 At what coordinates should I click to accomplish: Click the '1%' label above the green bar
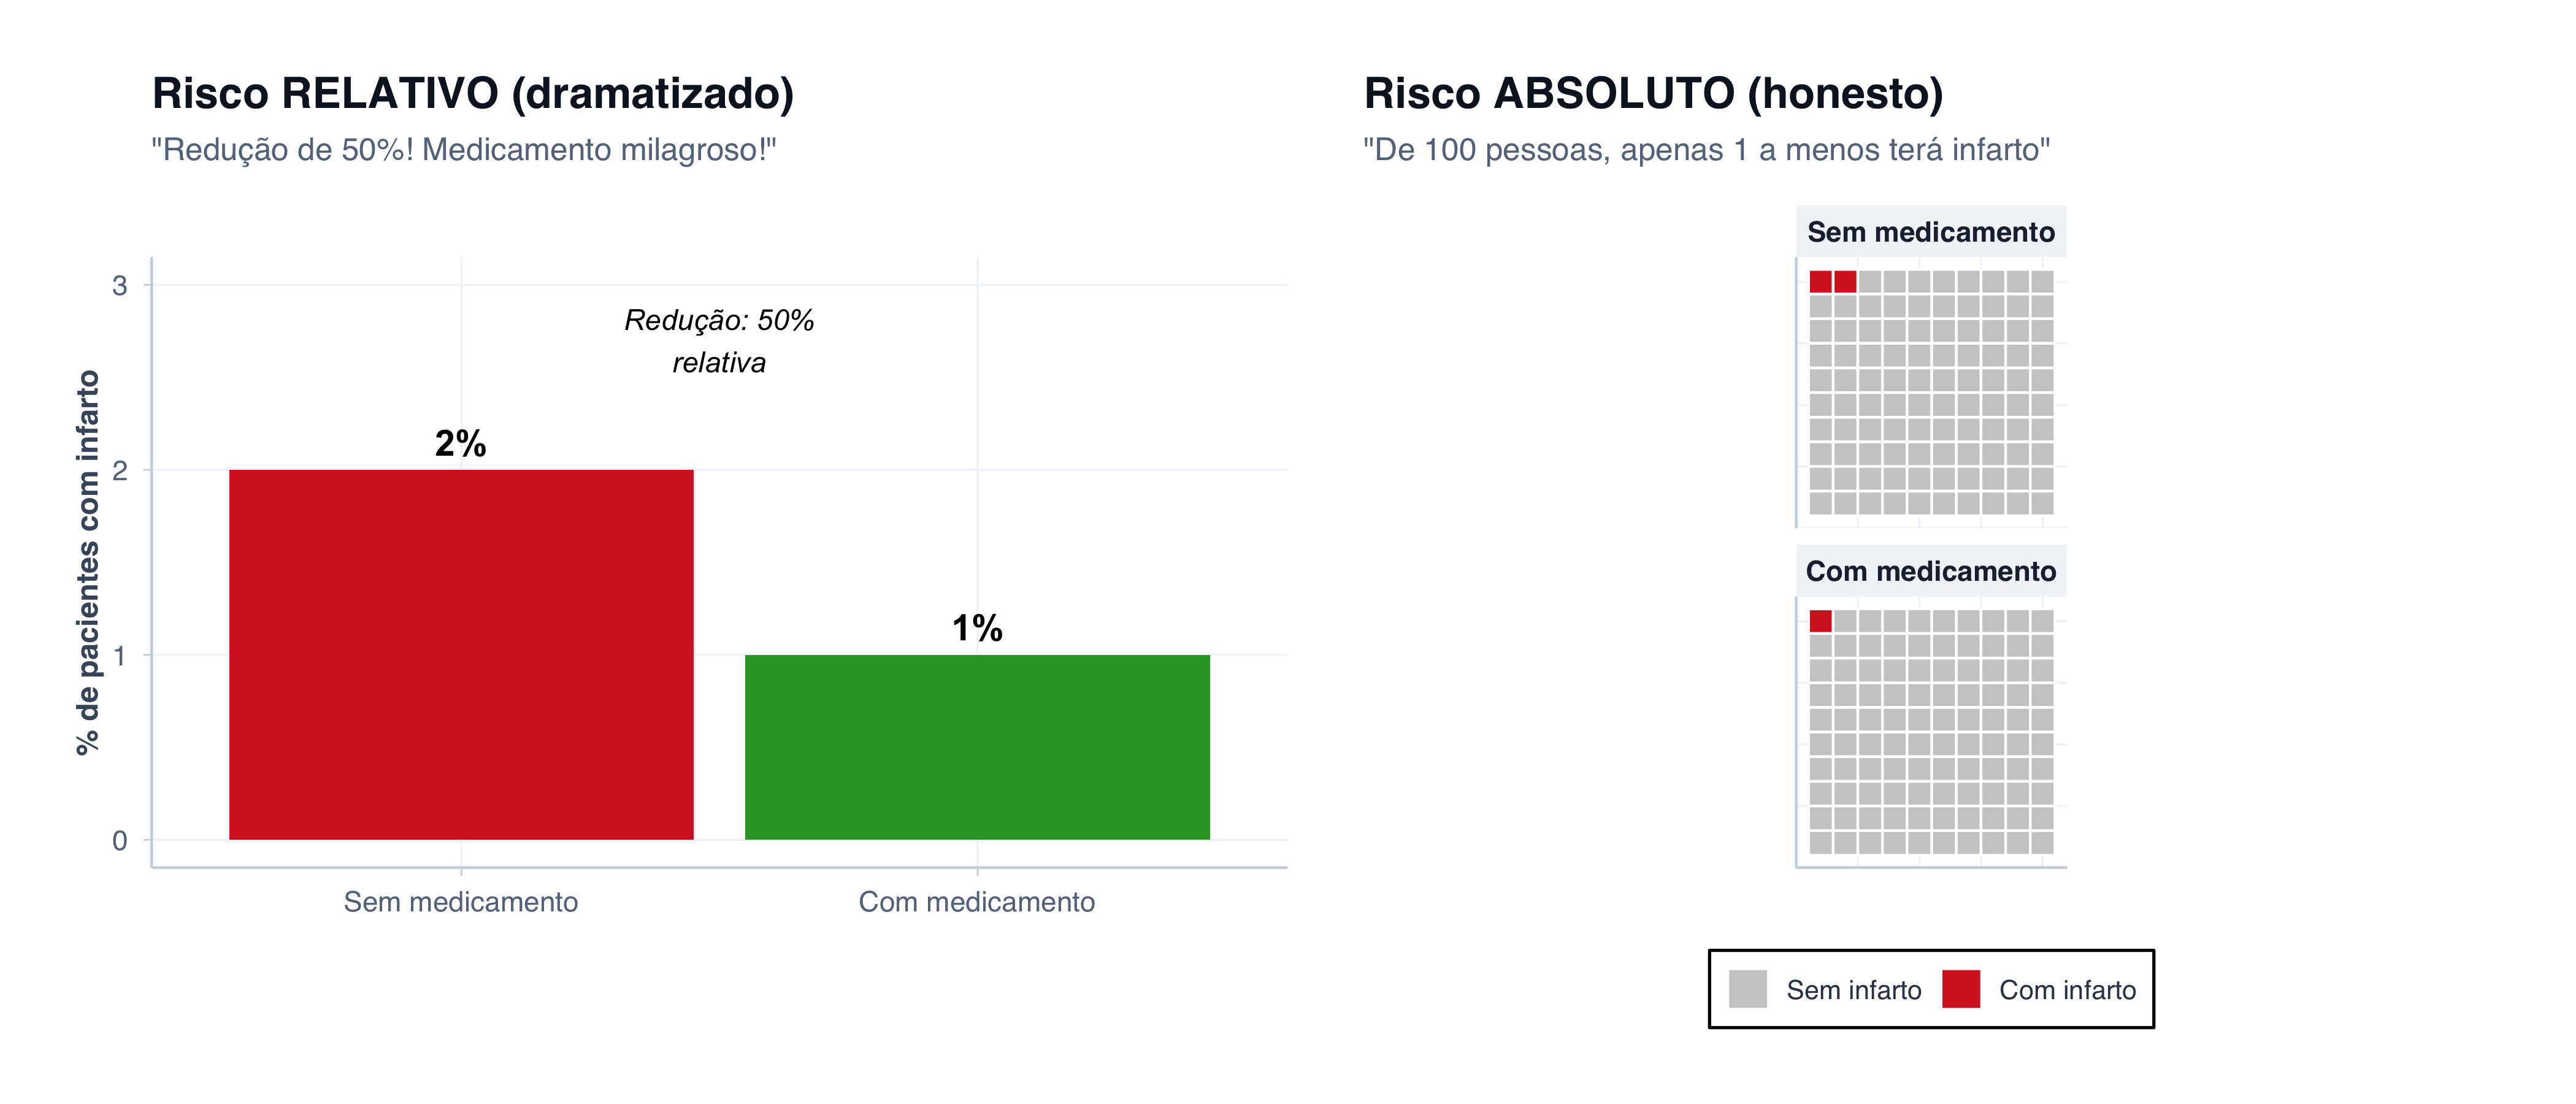point(977,628)
